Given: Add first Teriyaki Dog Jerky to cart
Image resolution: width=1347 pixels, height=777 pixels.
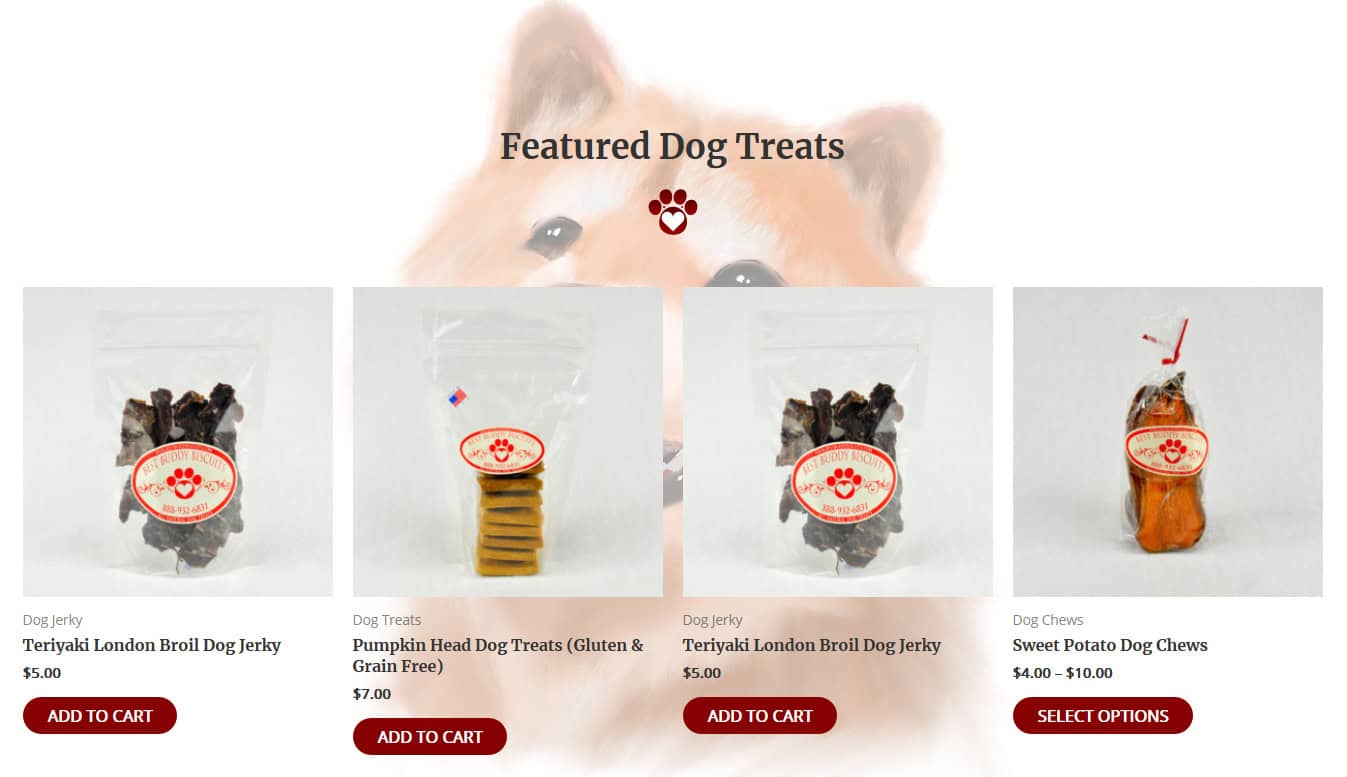Looking at the screenshot, I should 100,716.
